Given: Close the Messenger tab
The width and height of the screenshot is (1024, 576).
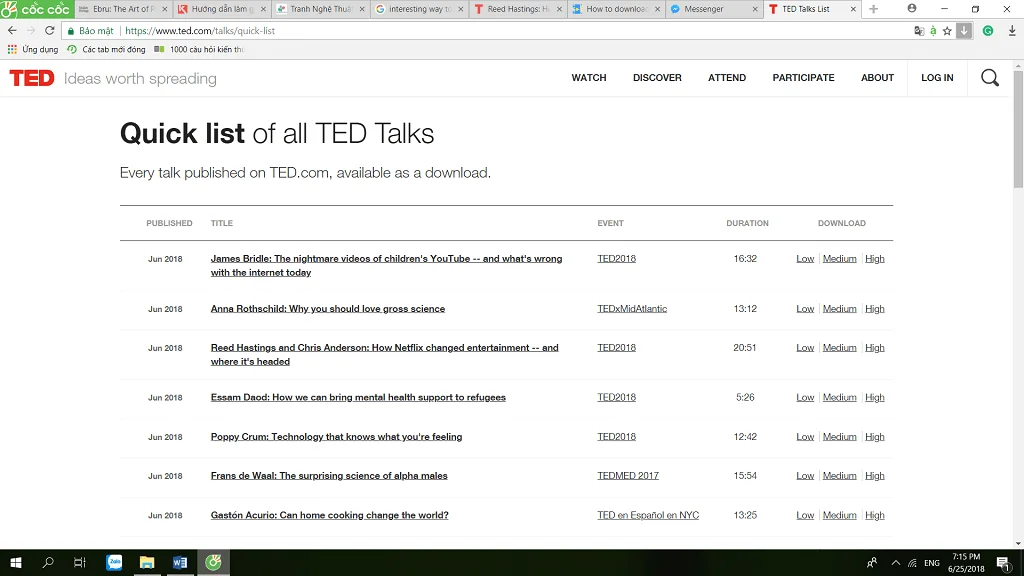Looking at the screenshot, I should (x=755, y=9).
